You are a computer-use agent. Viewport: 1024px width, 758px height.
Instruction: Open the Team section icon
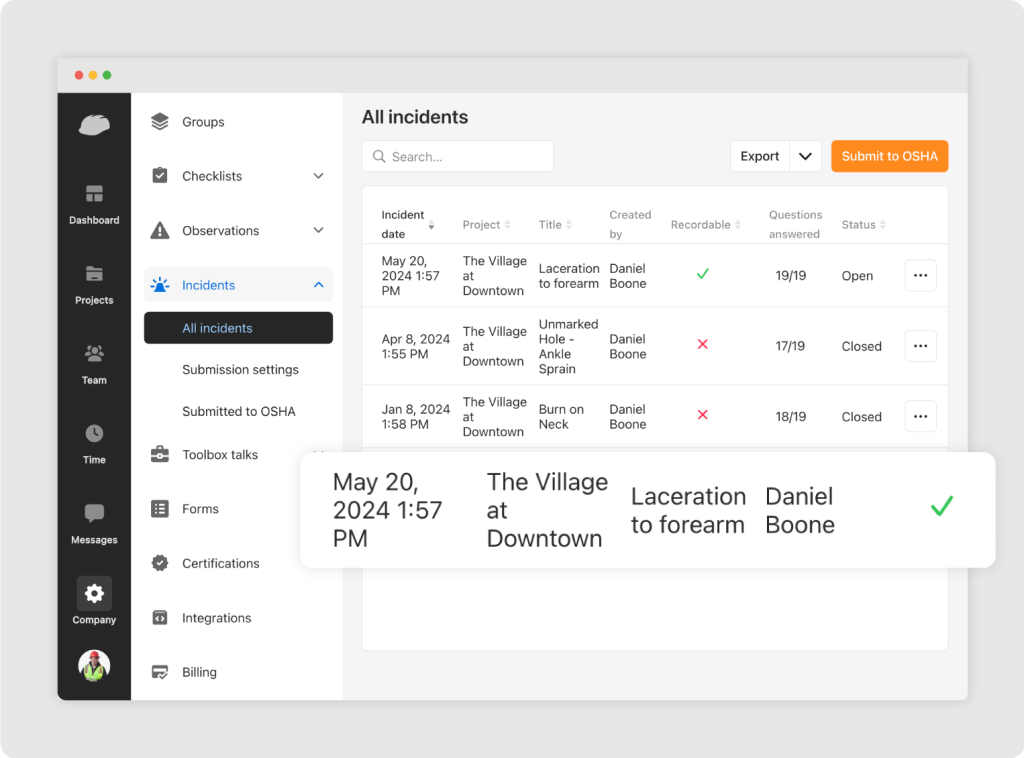point(94,354)
